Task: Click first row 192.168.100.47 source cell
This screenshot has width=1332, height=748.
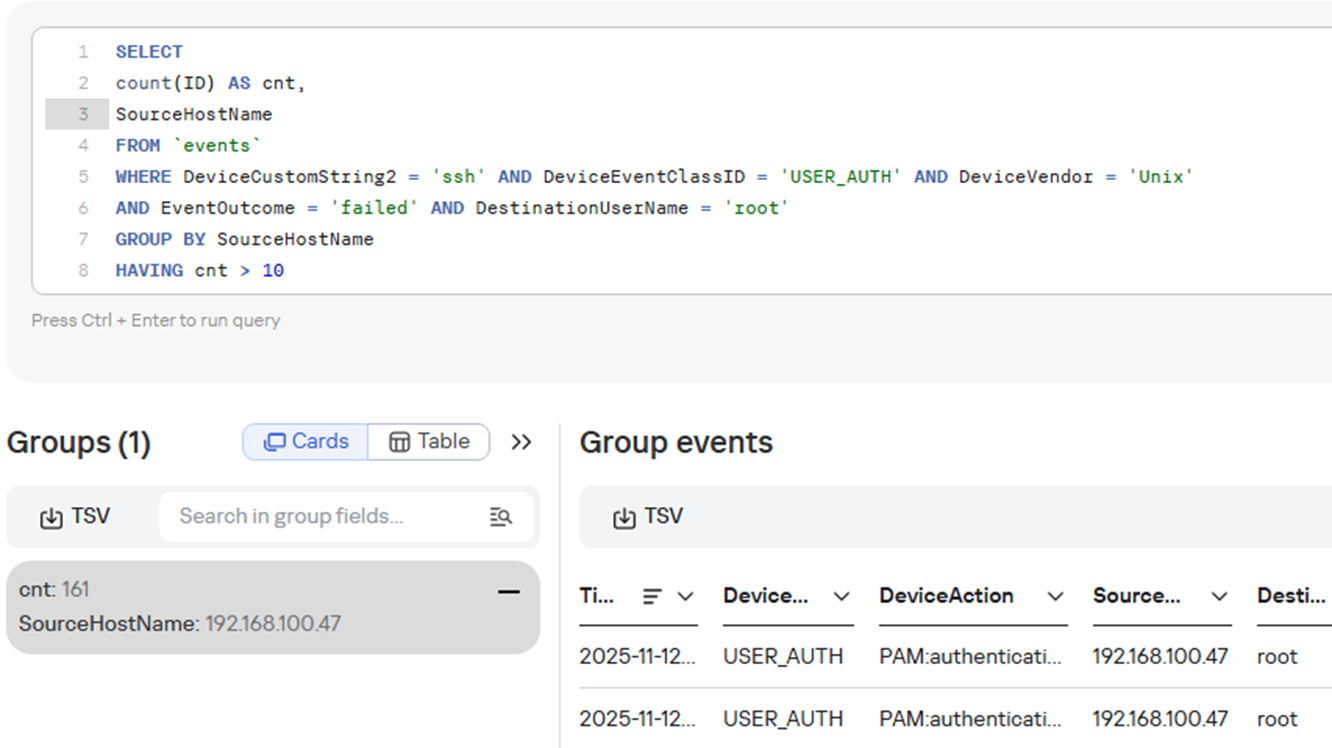Action: tap(1160, 657)
